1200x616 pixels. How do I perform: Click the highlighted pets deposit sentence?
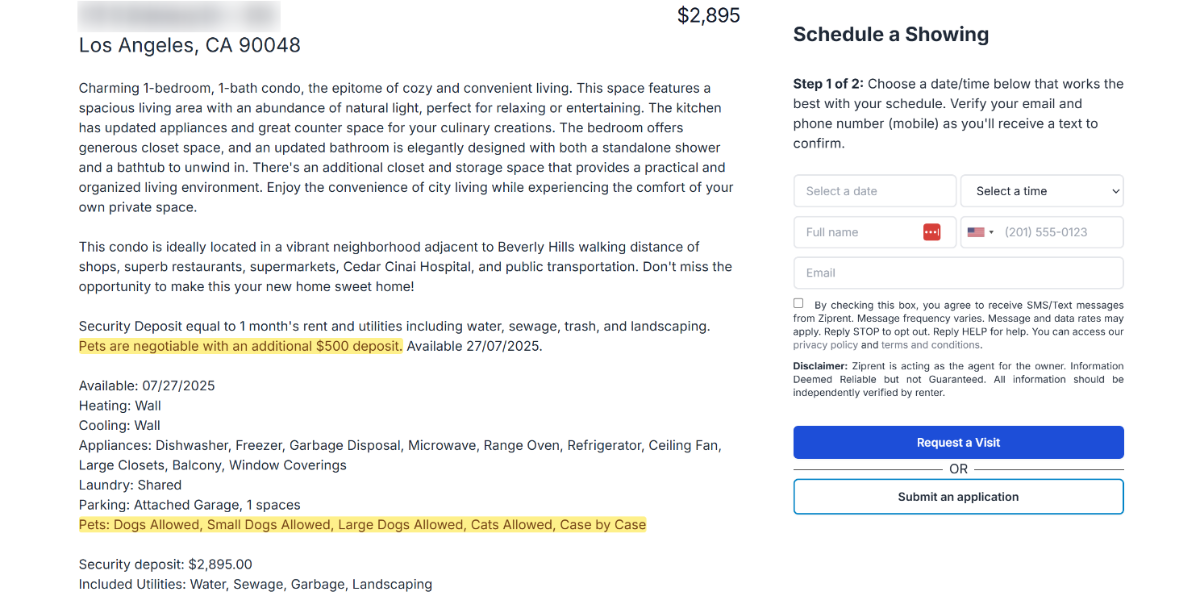coord(241,346)
